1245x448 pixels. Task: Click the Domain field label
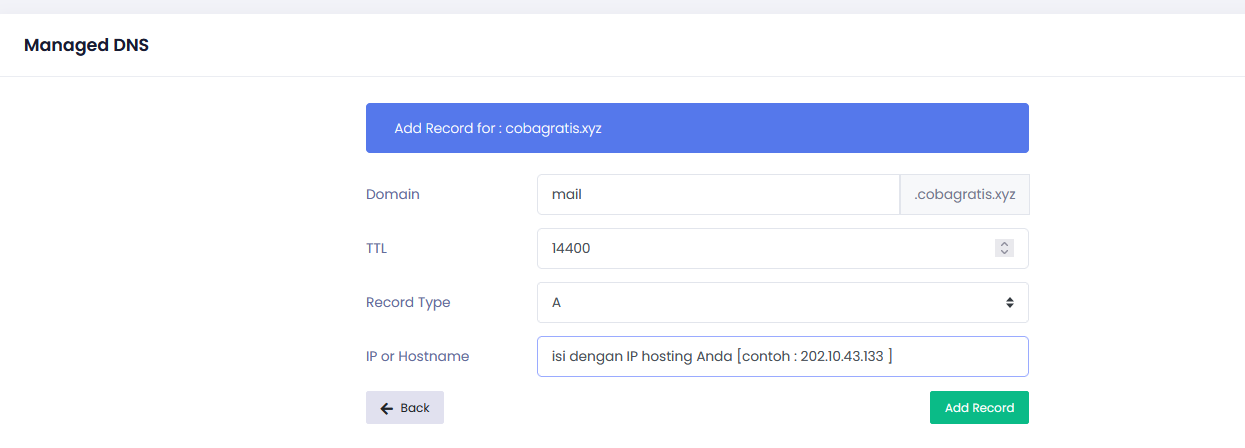(x=393, y=195)
